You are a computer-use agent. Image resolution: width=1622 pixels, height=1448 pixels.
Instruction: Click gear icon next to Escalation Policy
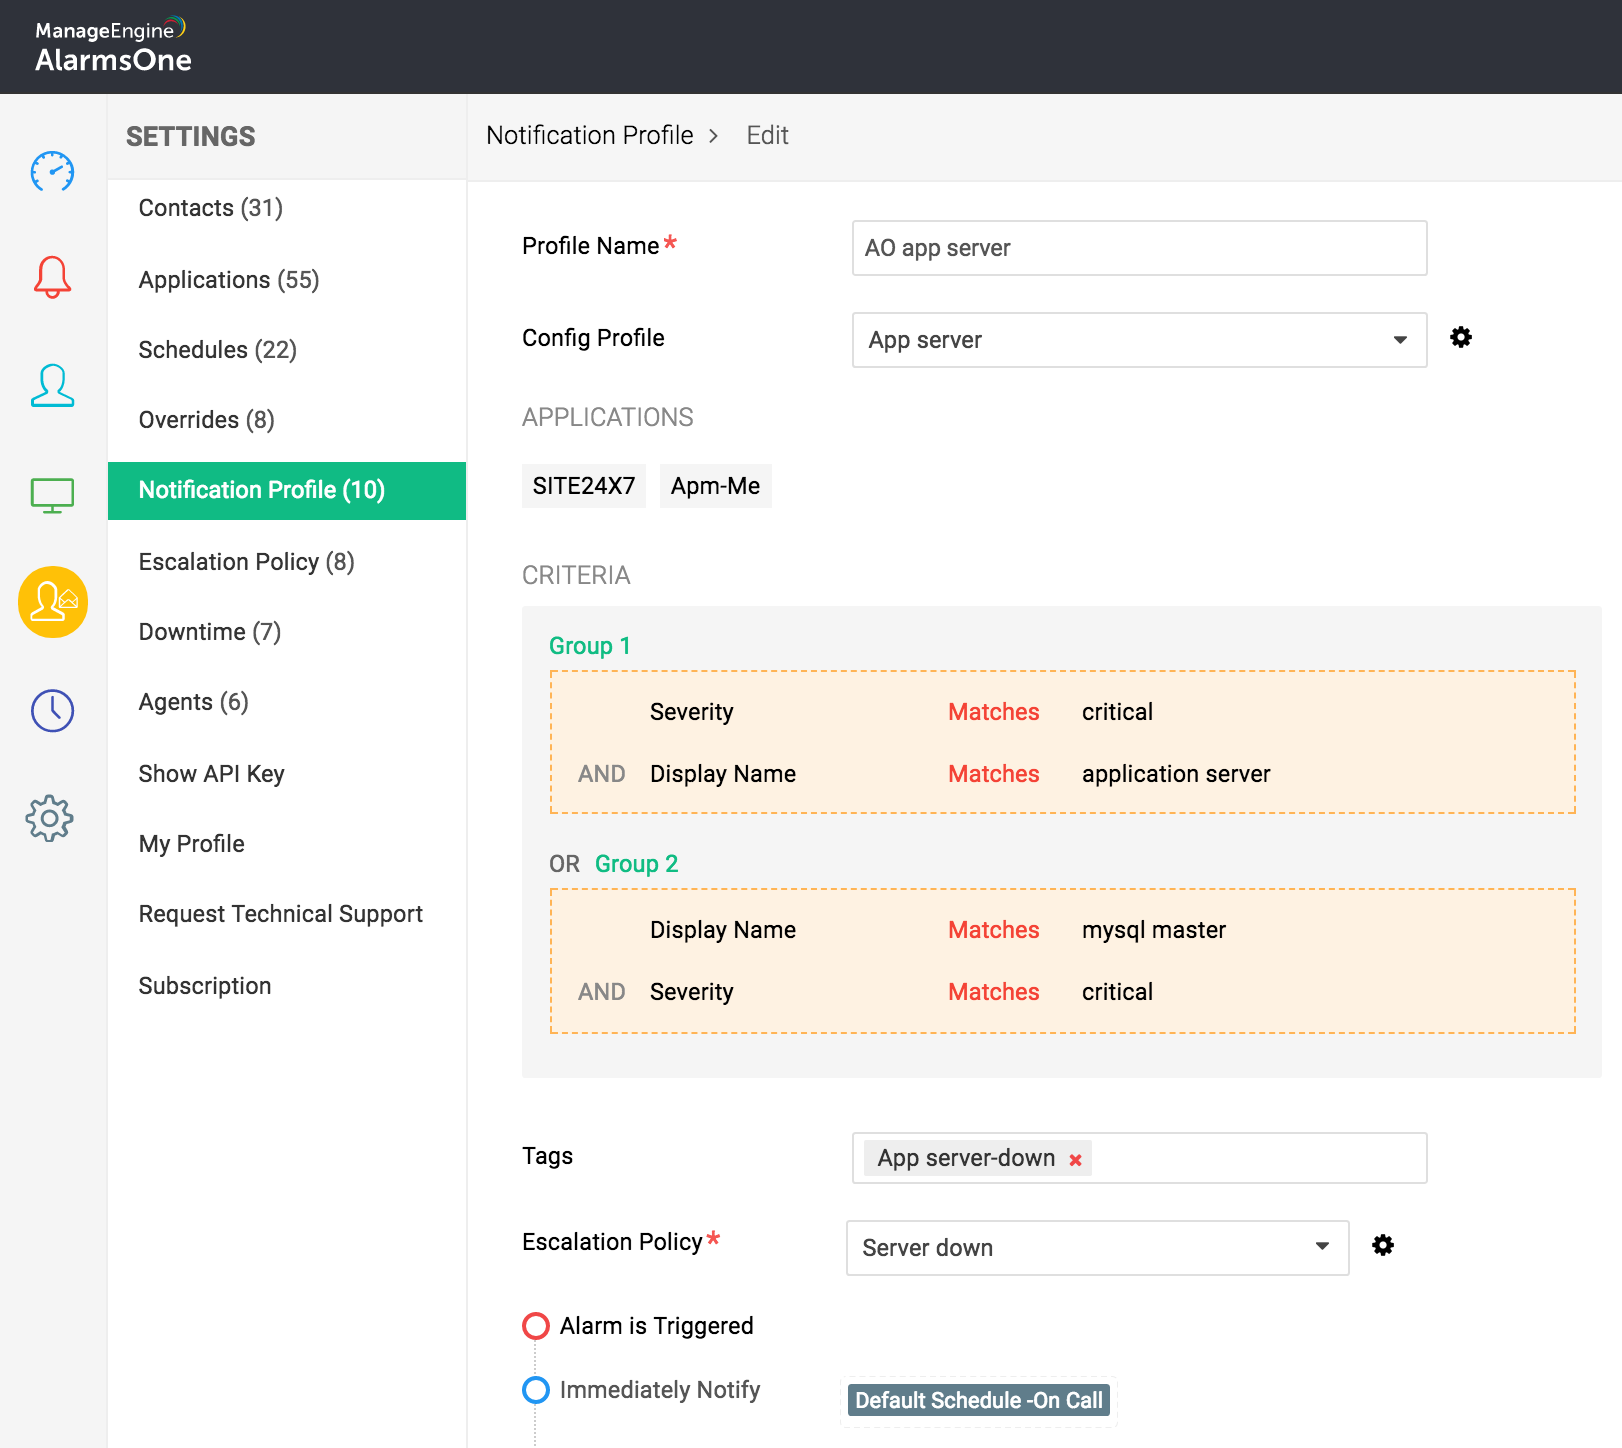pos(1383,1245)
